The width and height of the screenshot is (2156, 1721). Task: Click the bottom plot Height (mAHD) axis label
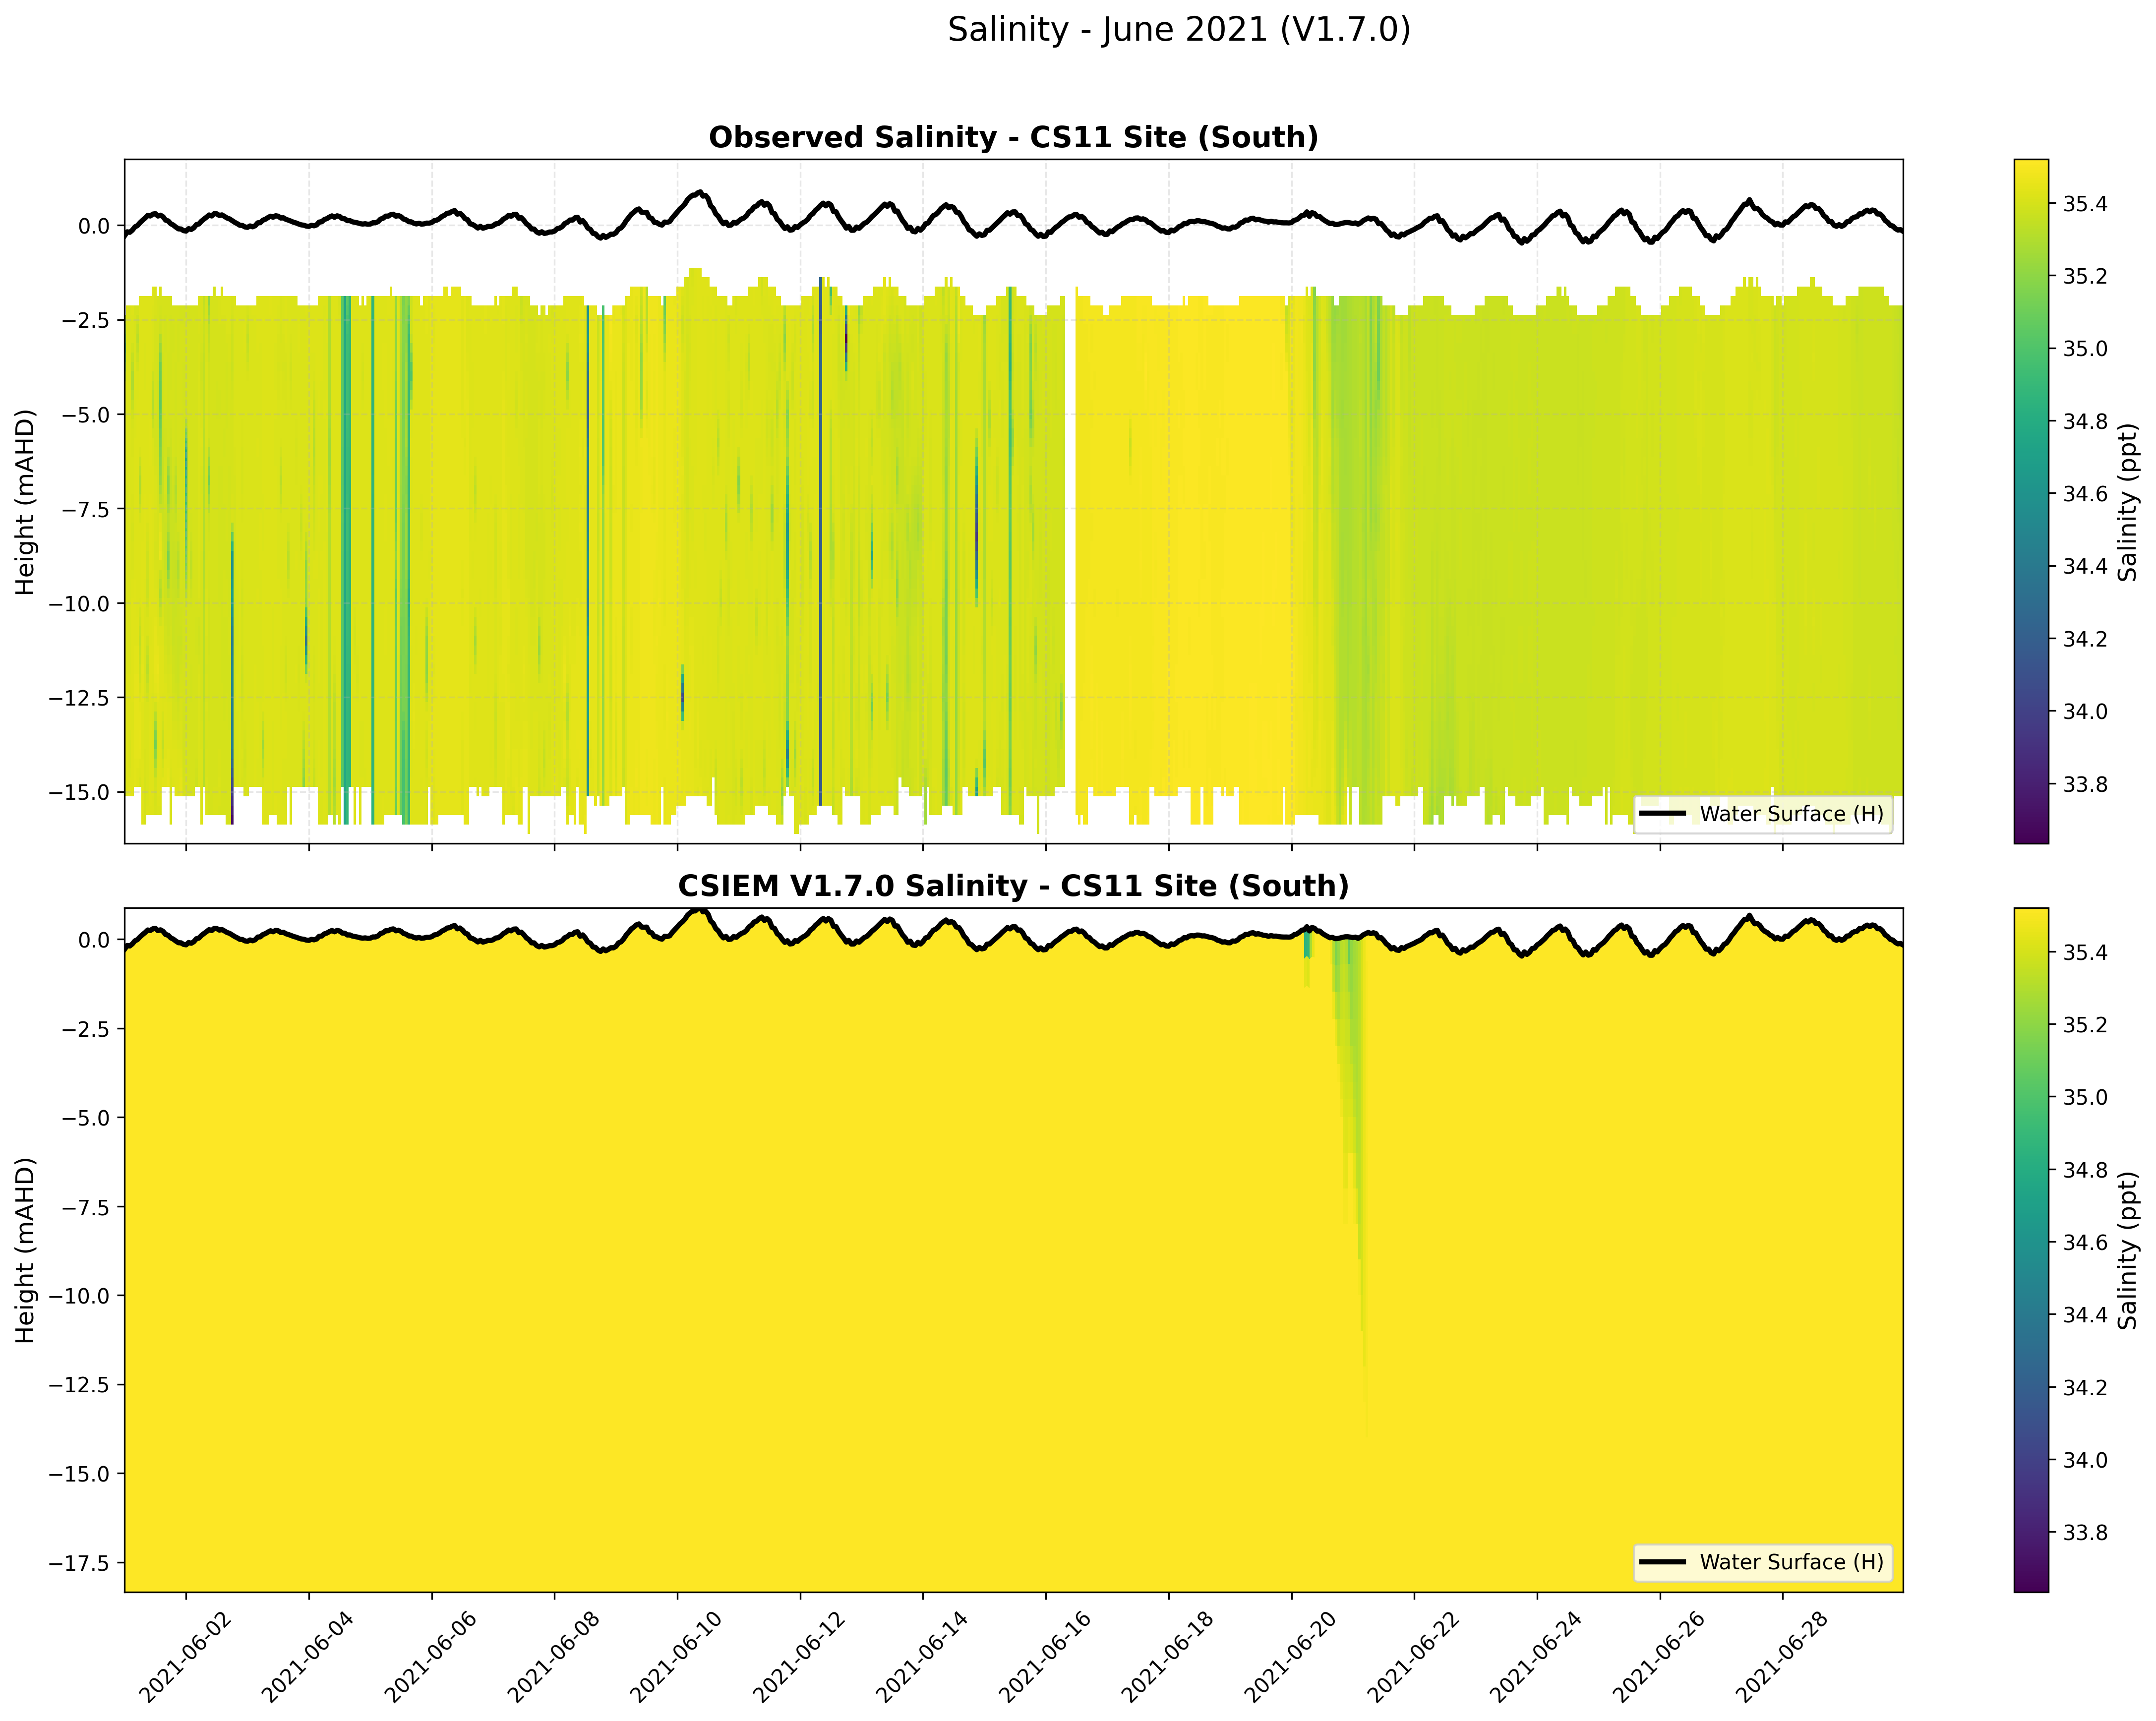26,1250
